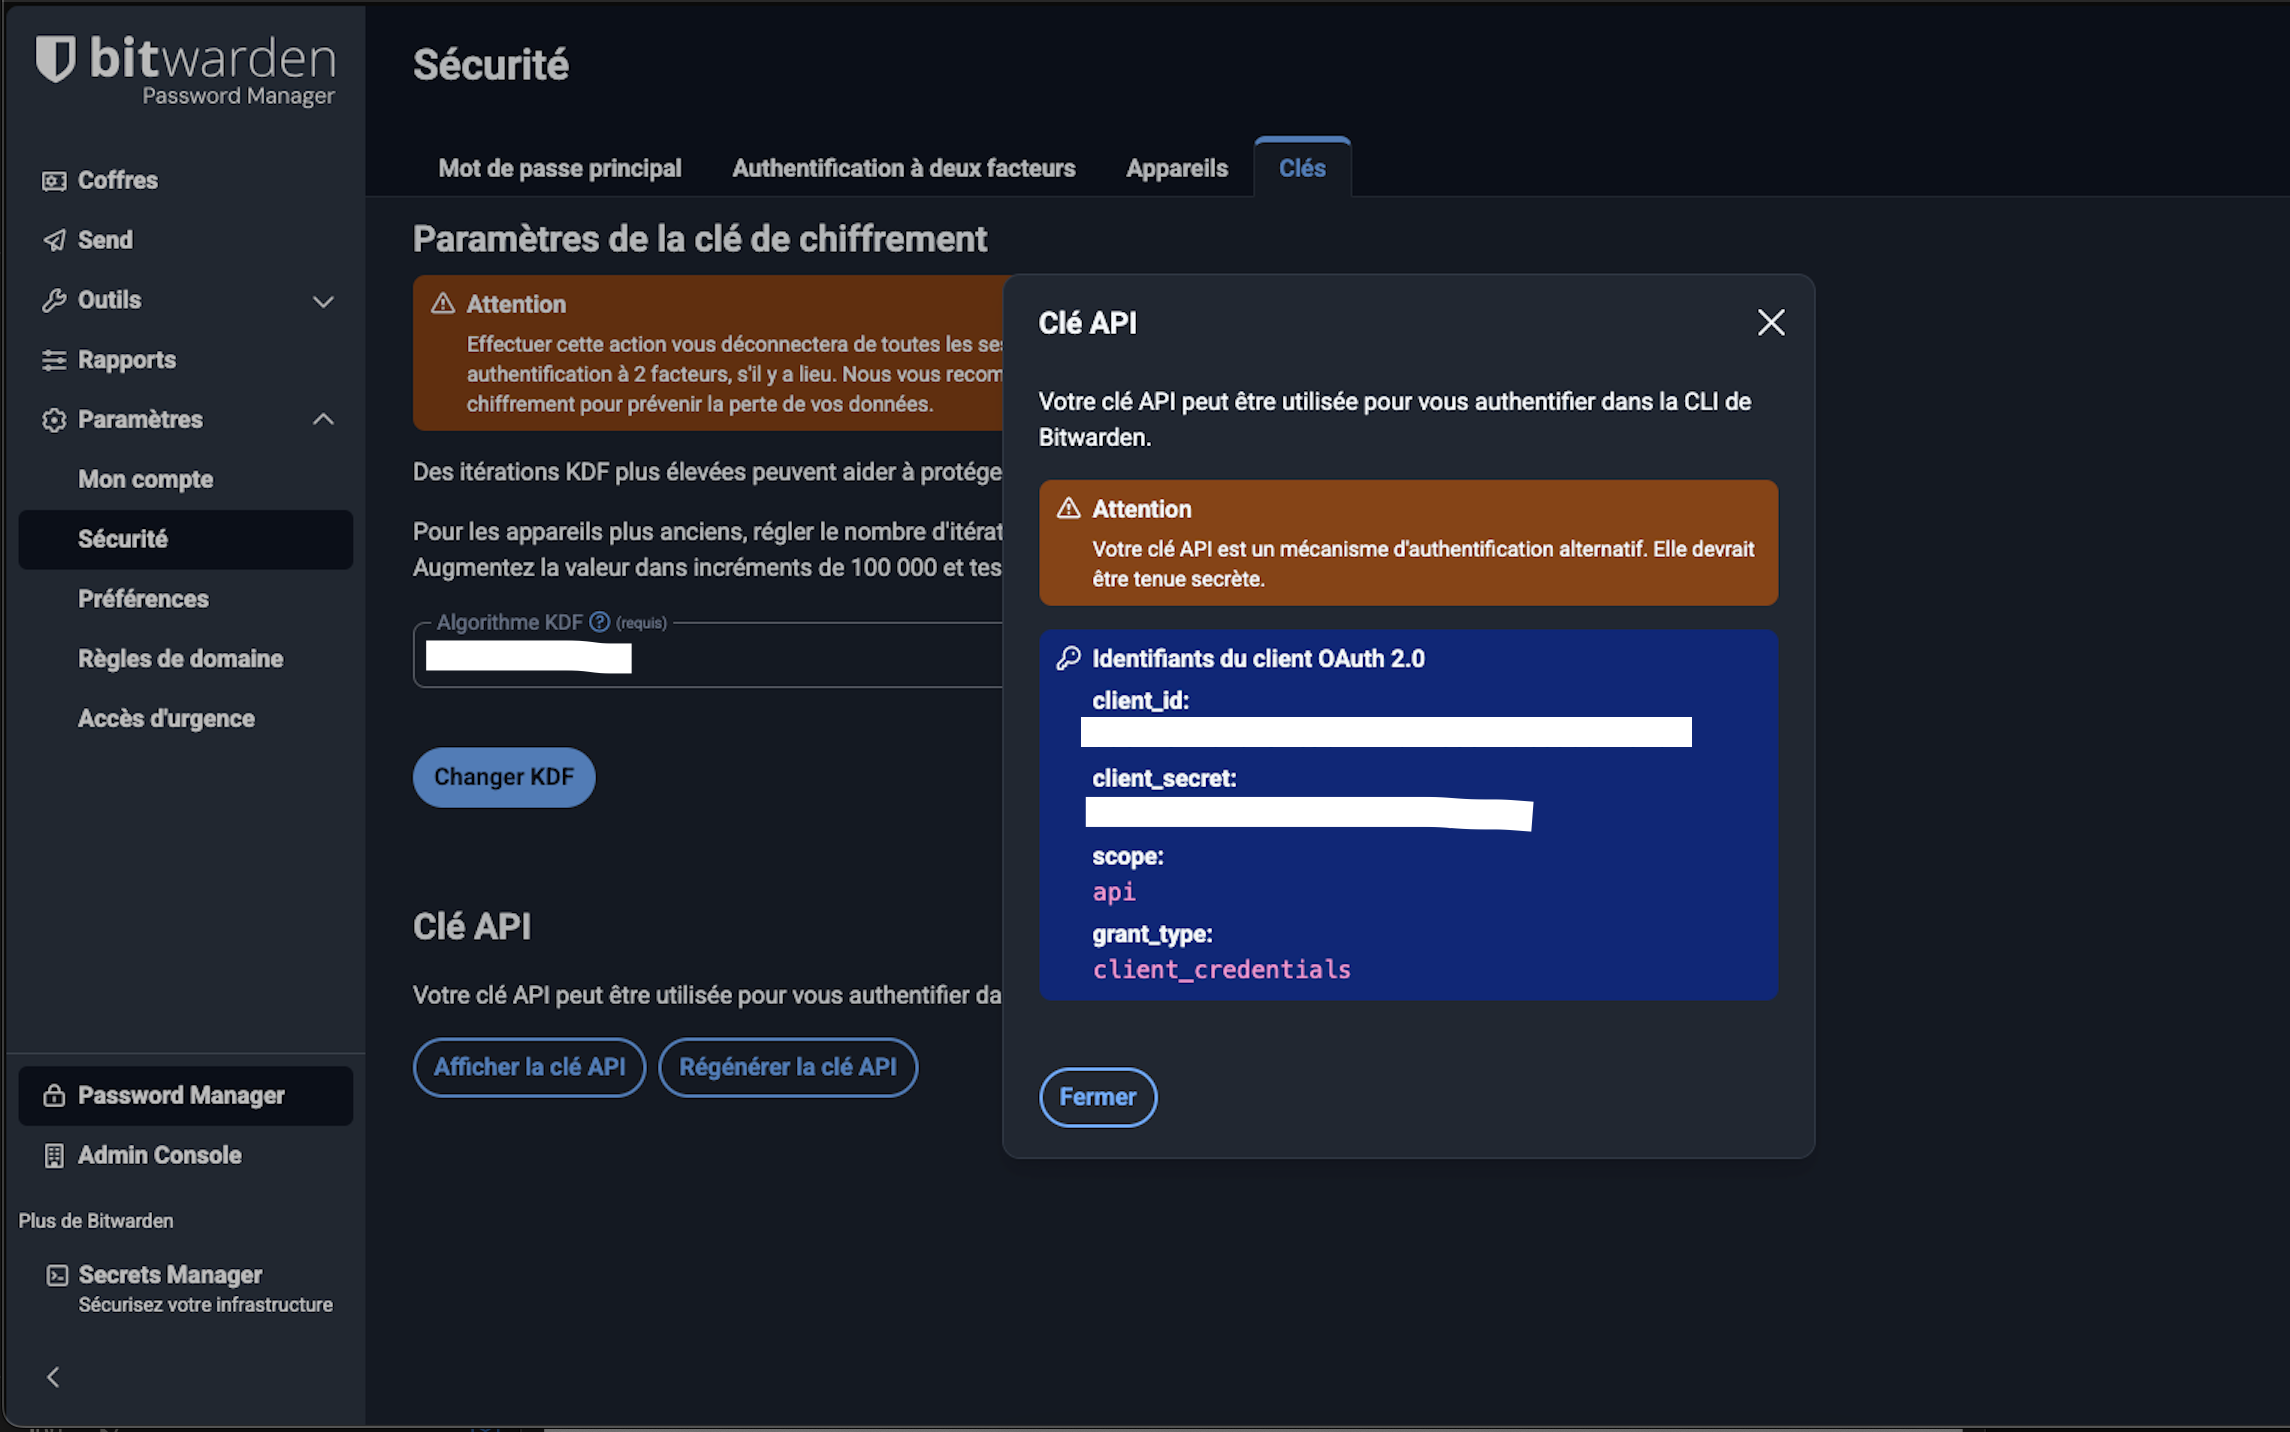This screenshot has width=2290, height=1432.
Task: Close the Clé API dialog with X
Action: pyautogui.click(x=1770, y=322)
